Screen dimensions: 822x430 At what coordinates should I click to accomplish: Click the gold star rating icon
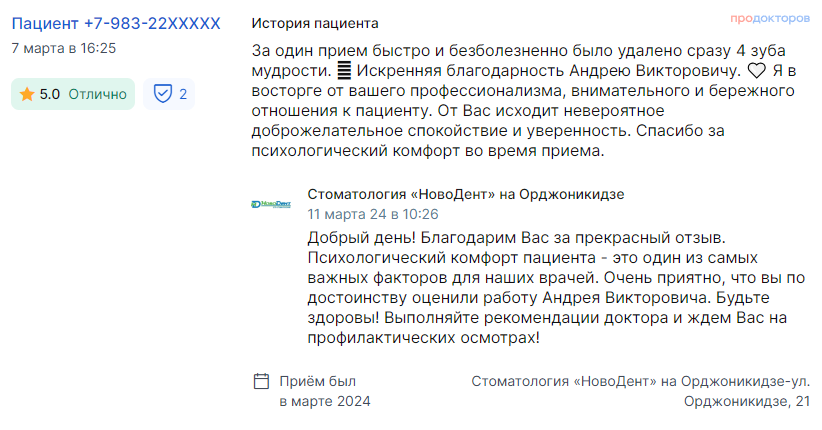point(27,94)
